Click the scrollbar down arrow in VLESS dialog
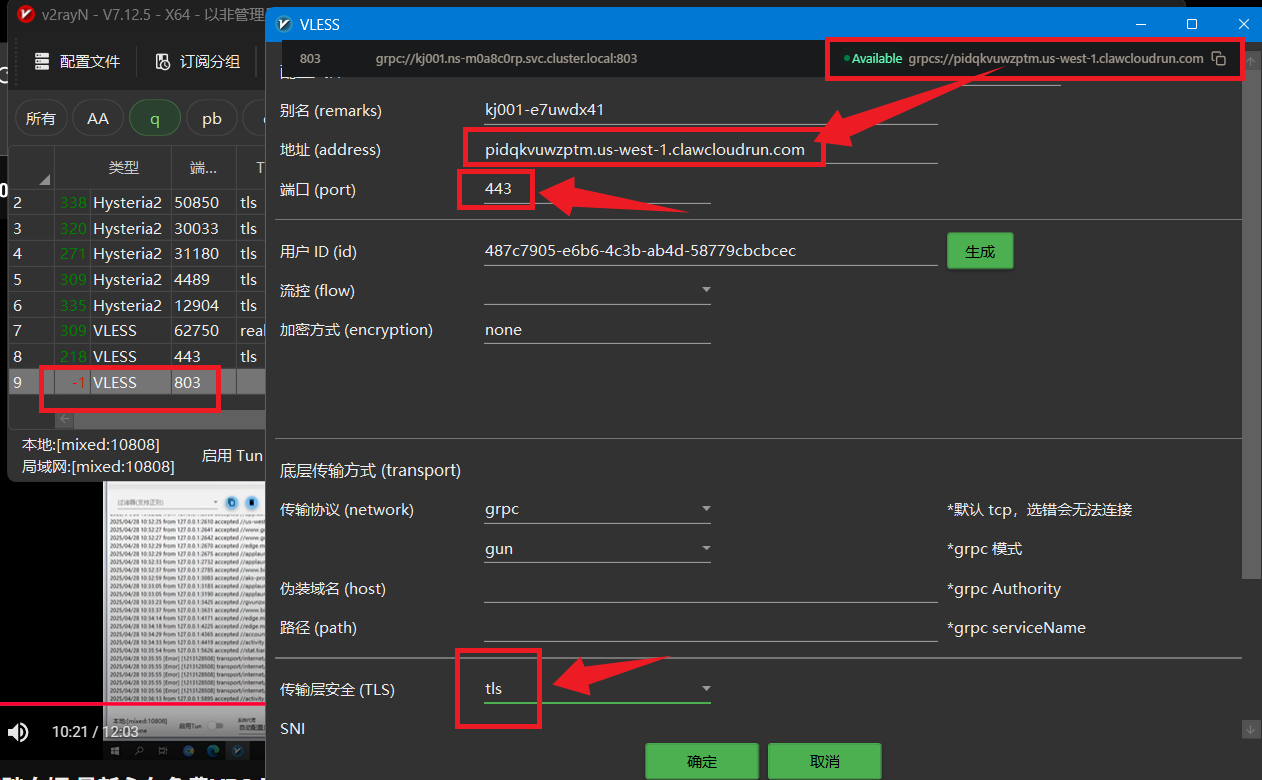1262x780 pixels. click(1250, 729)
